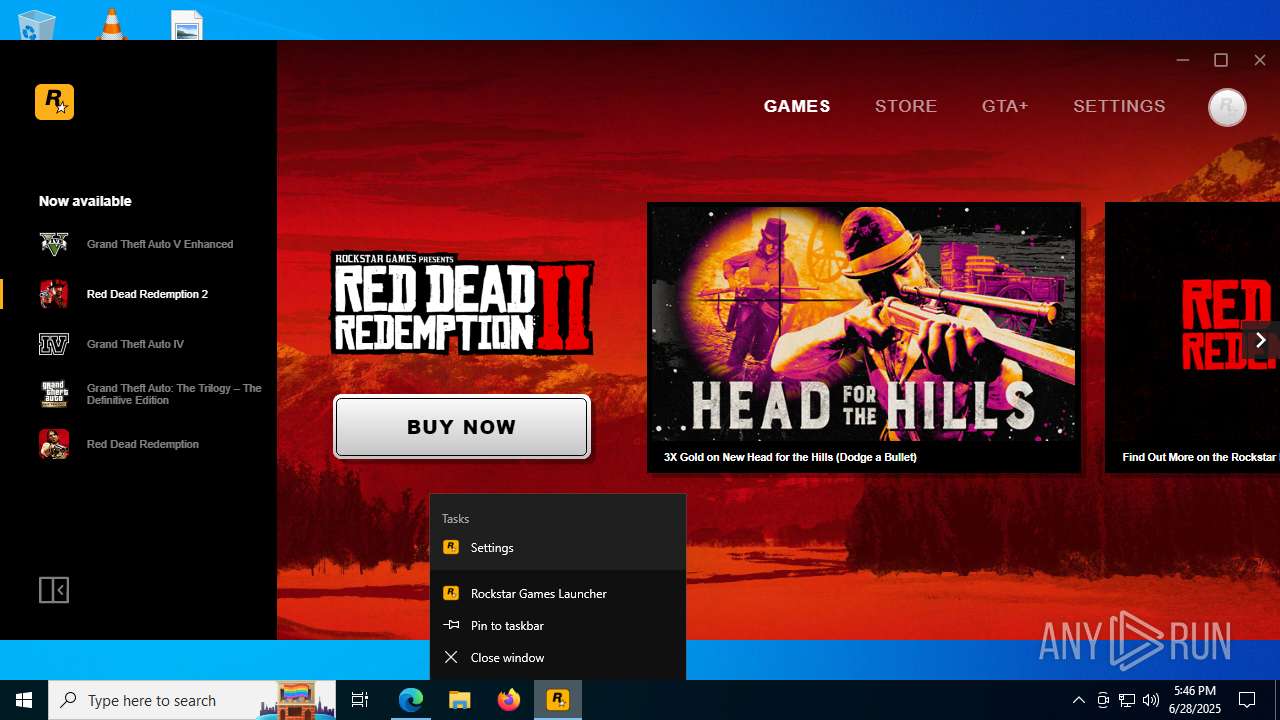Viewport: 1280px width, 720px height.
Task: Choose Rockstar Games Launcher in jump list
Action: click(558, 594)
